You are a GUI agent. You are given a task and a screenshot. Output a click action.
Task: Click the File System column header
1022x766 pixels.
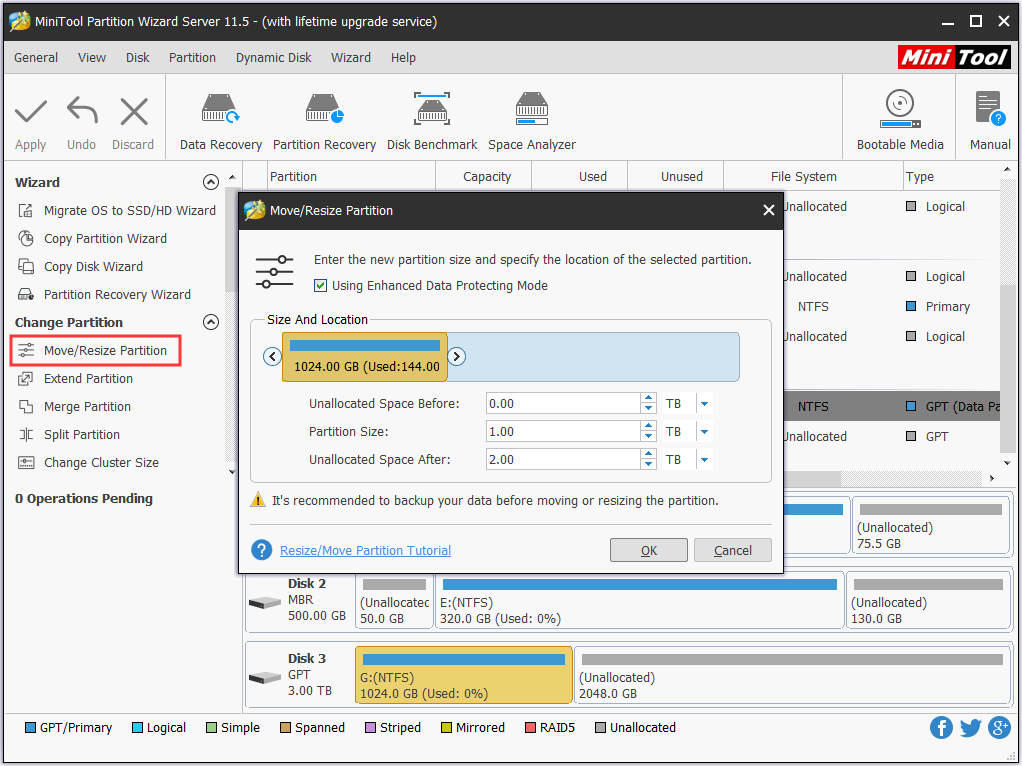pyautogui.click(x=804, y=176)
